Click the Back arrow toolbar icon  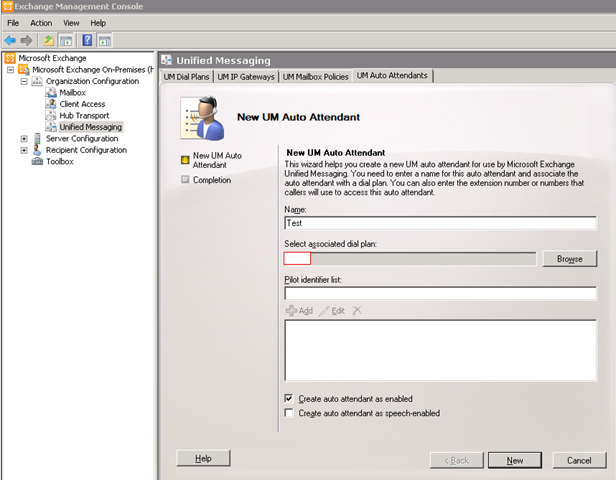pyautogui.click(x=10, y=40)
